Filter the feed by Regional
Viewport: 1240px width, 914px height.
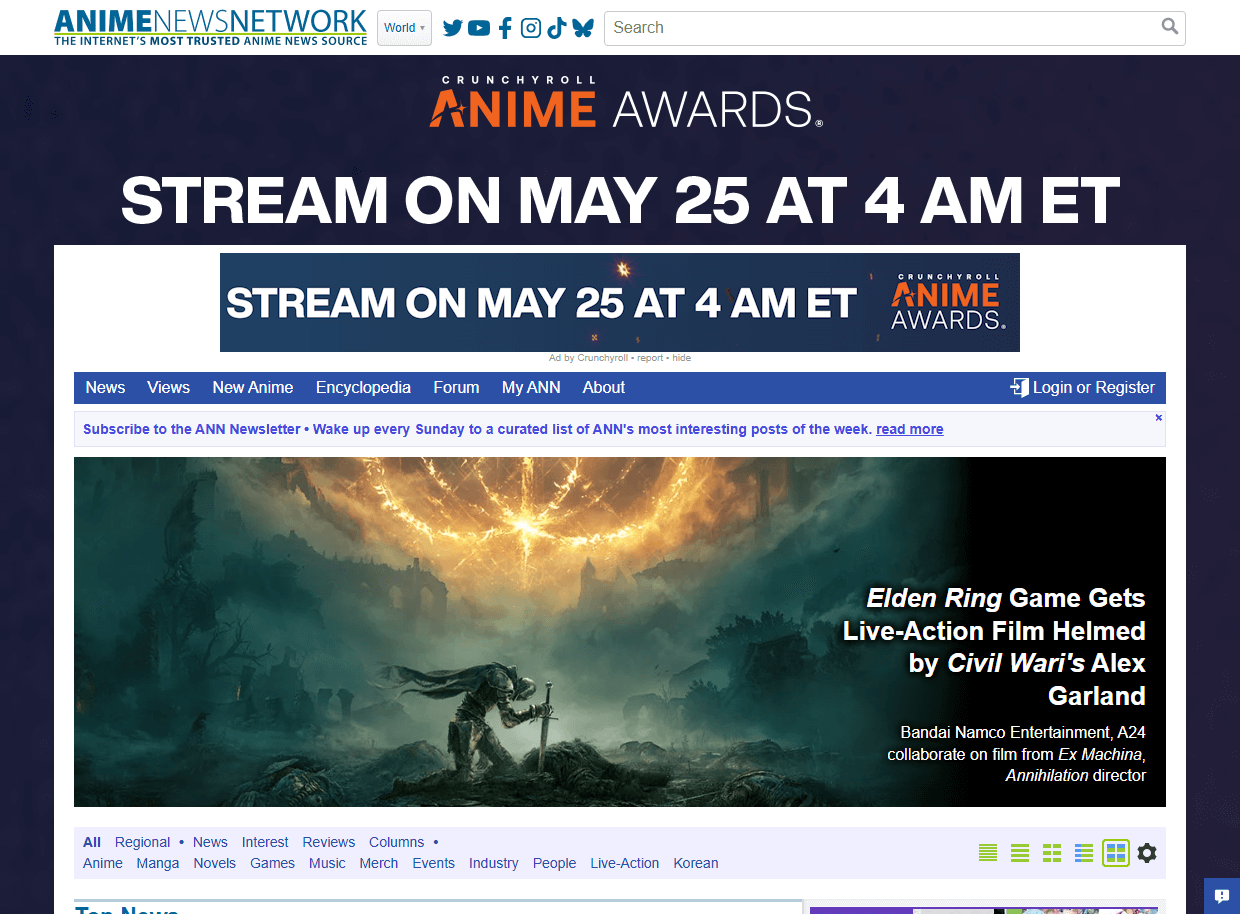(x=143, y=842)
